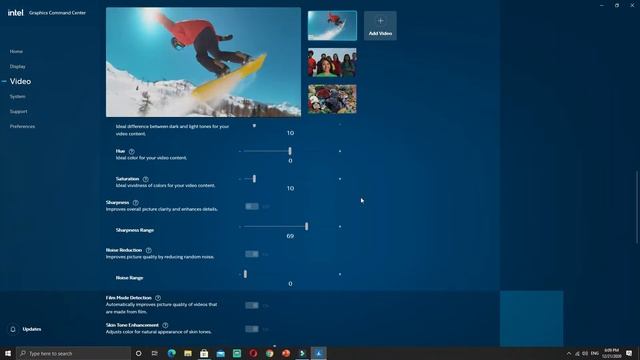Screen dimensions: 640x360
Task: Toggle the Noise Reduction switch
Action: pos(252,254)
